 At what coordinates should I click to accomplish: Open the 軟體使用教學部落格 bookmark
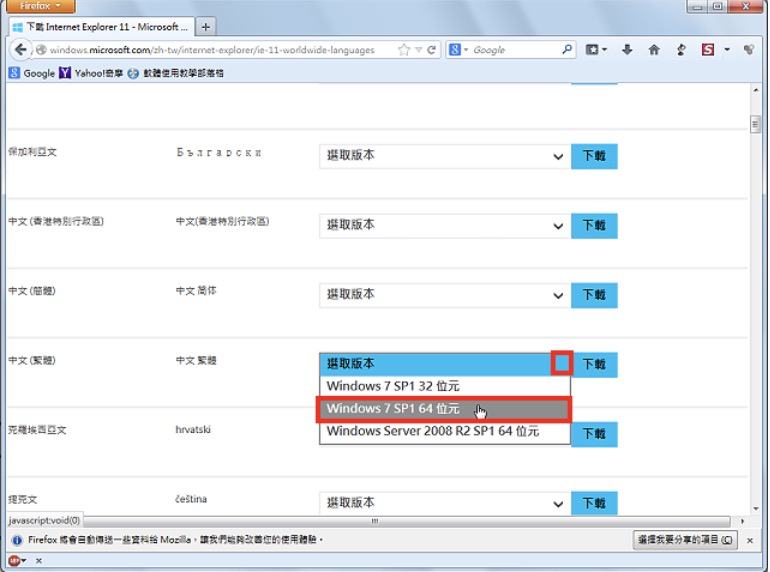(x=176, y=73)
